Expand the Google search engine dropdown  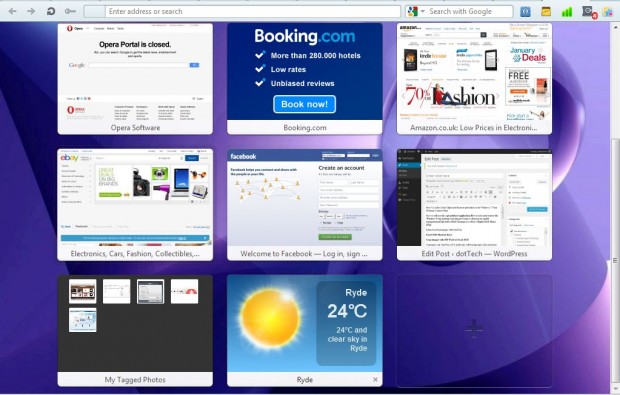click(x=422, y=11)
